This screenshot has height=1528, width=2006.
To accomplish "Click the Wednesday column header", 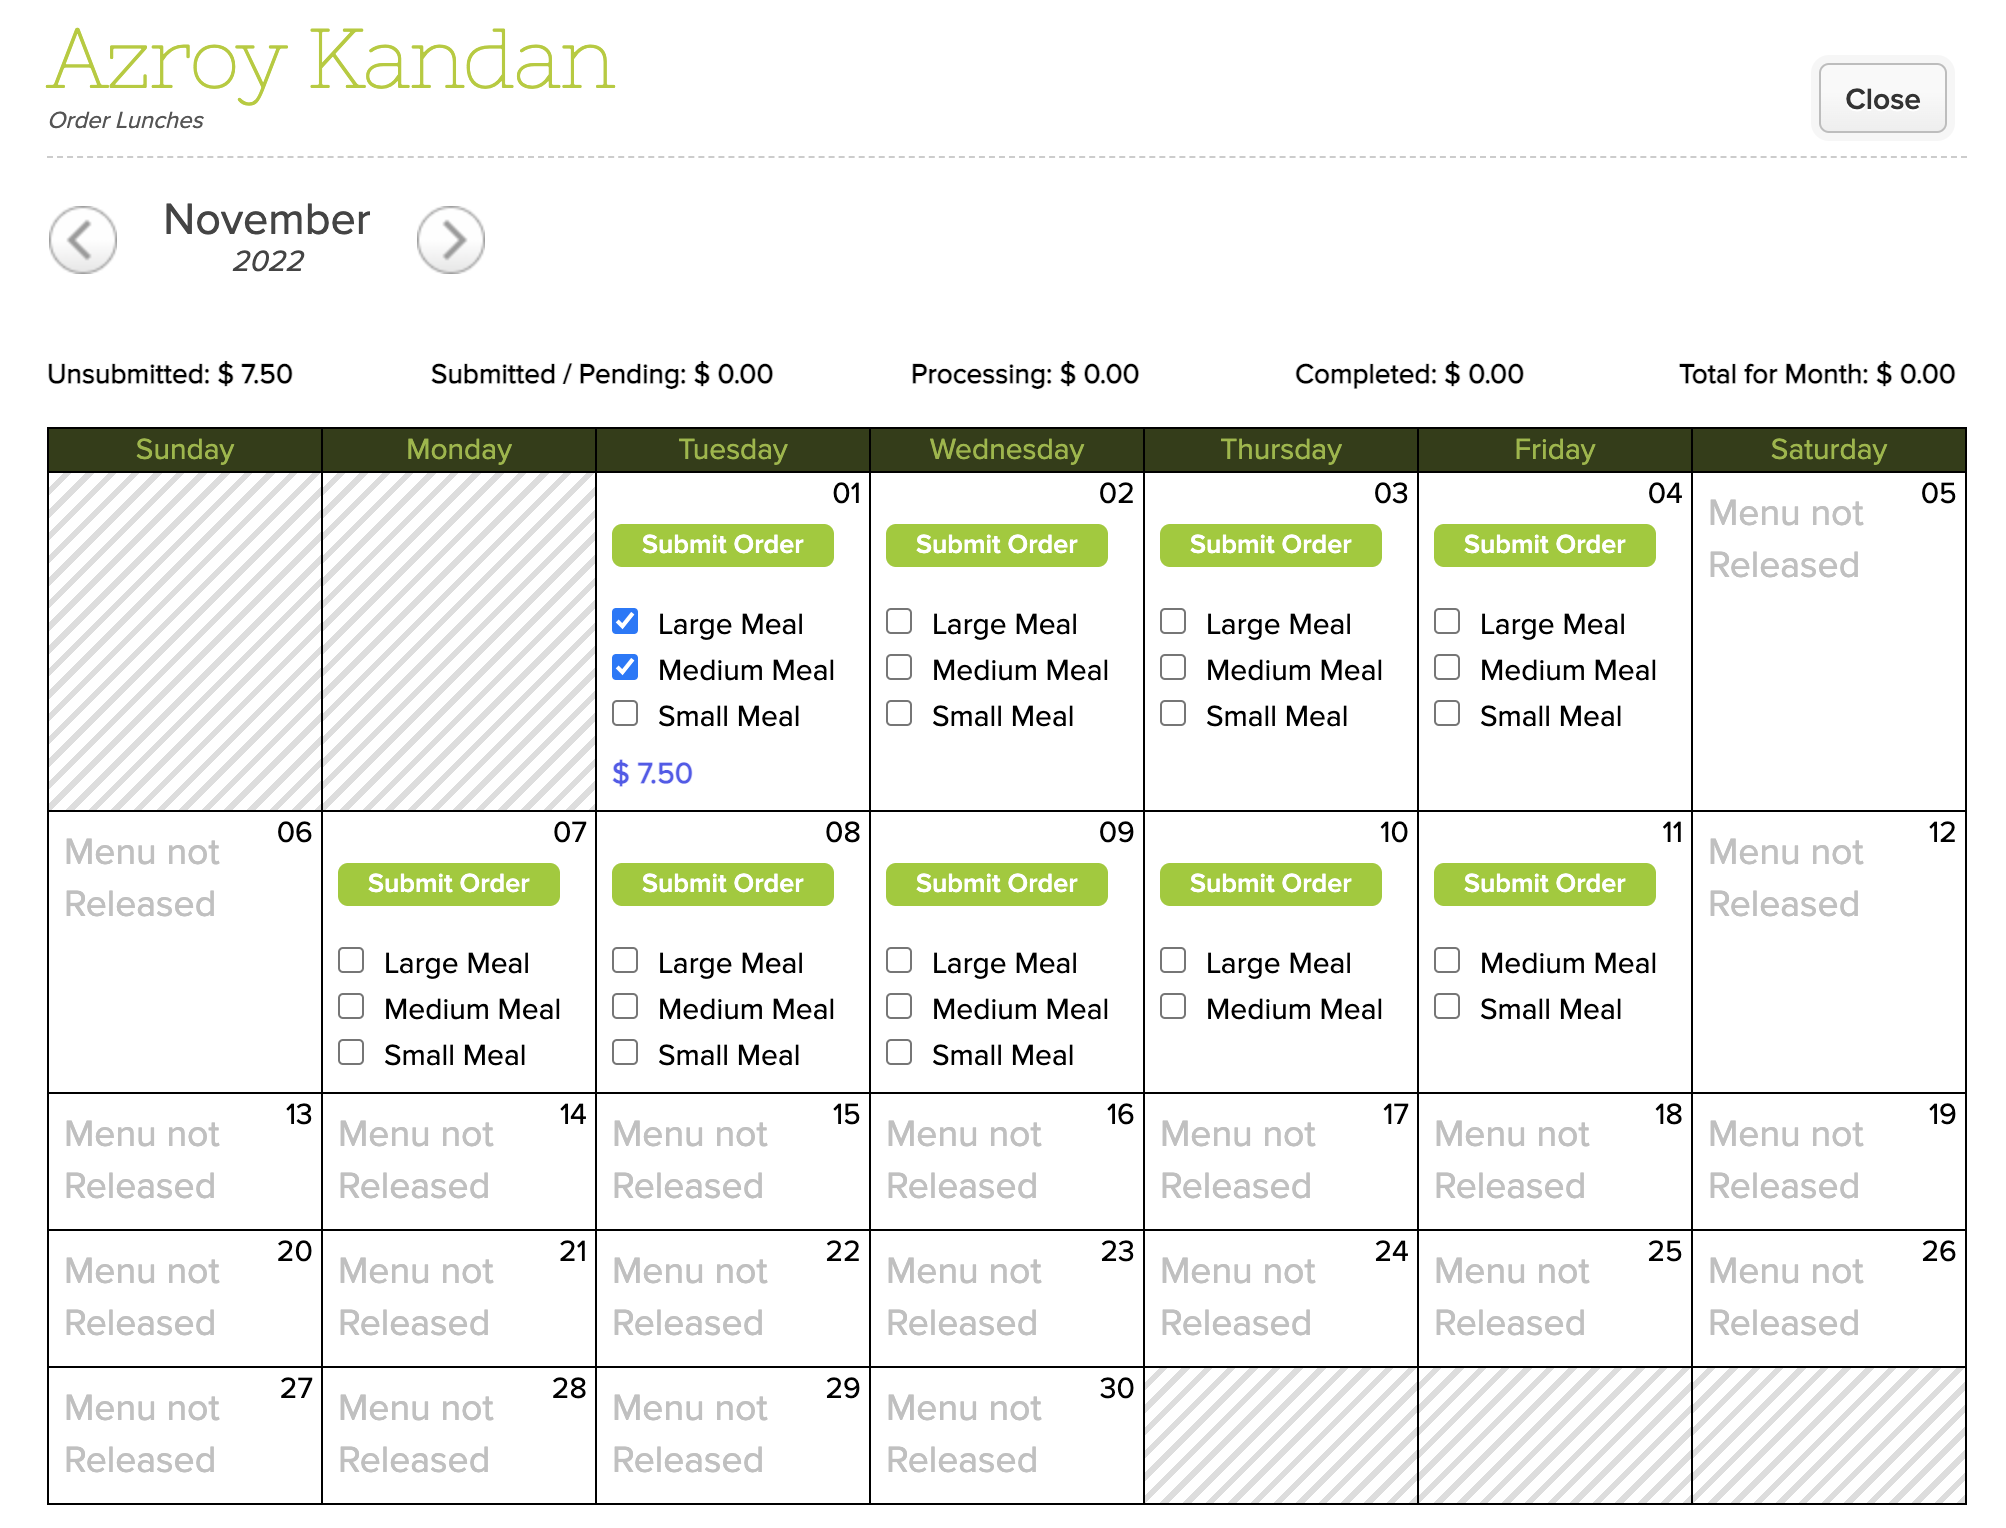I will [1006, 450].
